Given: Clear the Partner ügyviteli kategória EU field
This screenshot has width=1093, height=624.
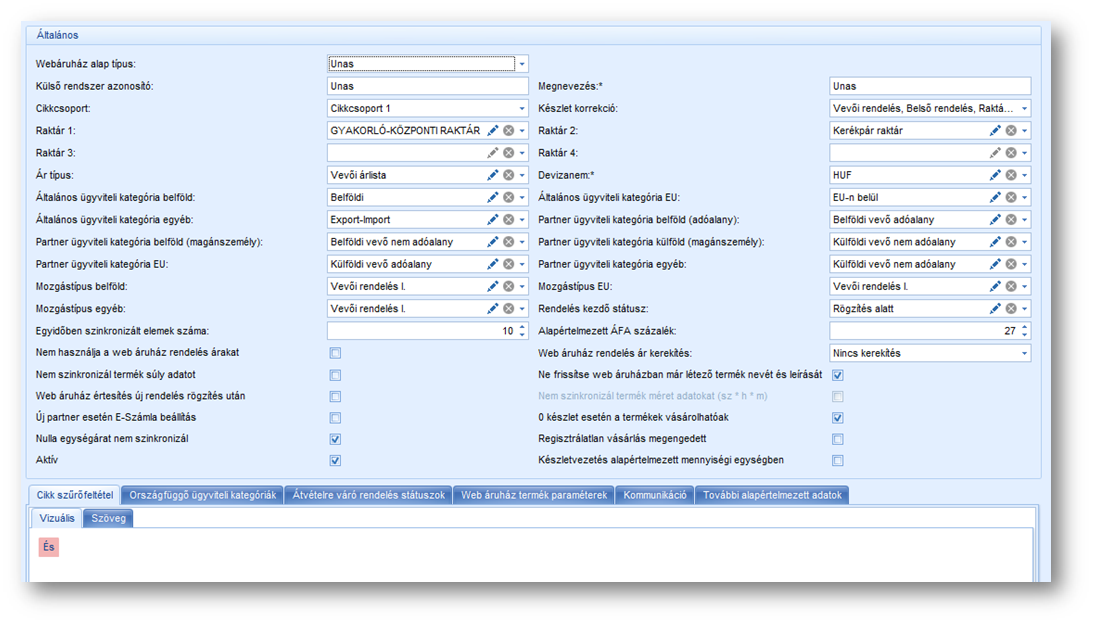Looking at the screenshot, I should [x=508, y=264].
